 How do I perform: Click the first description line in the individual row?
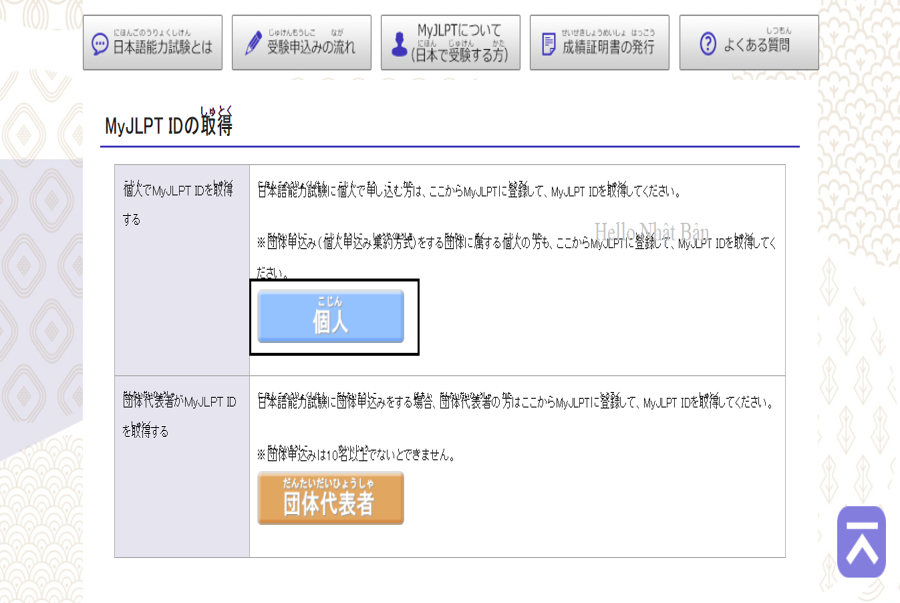pyautogui.click(x=469, y=190)
